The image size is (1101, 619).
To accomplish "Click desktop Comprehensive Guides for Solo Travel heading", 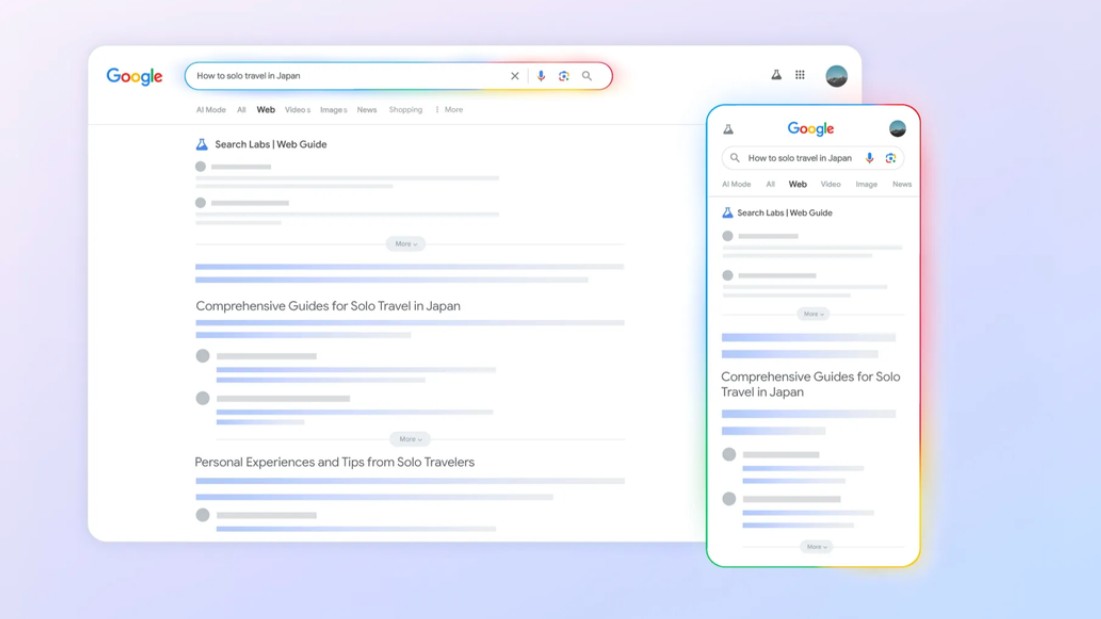I will [x=328, y=306].
